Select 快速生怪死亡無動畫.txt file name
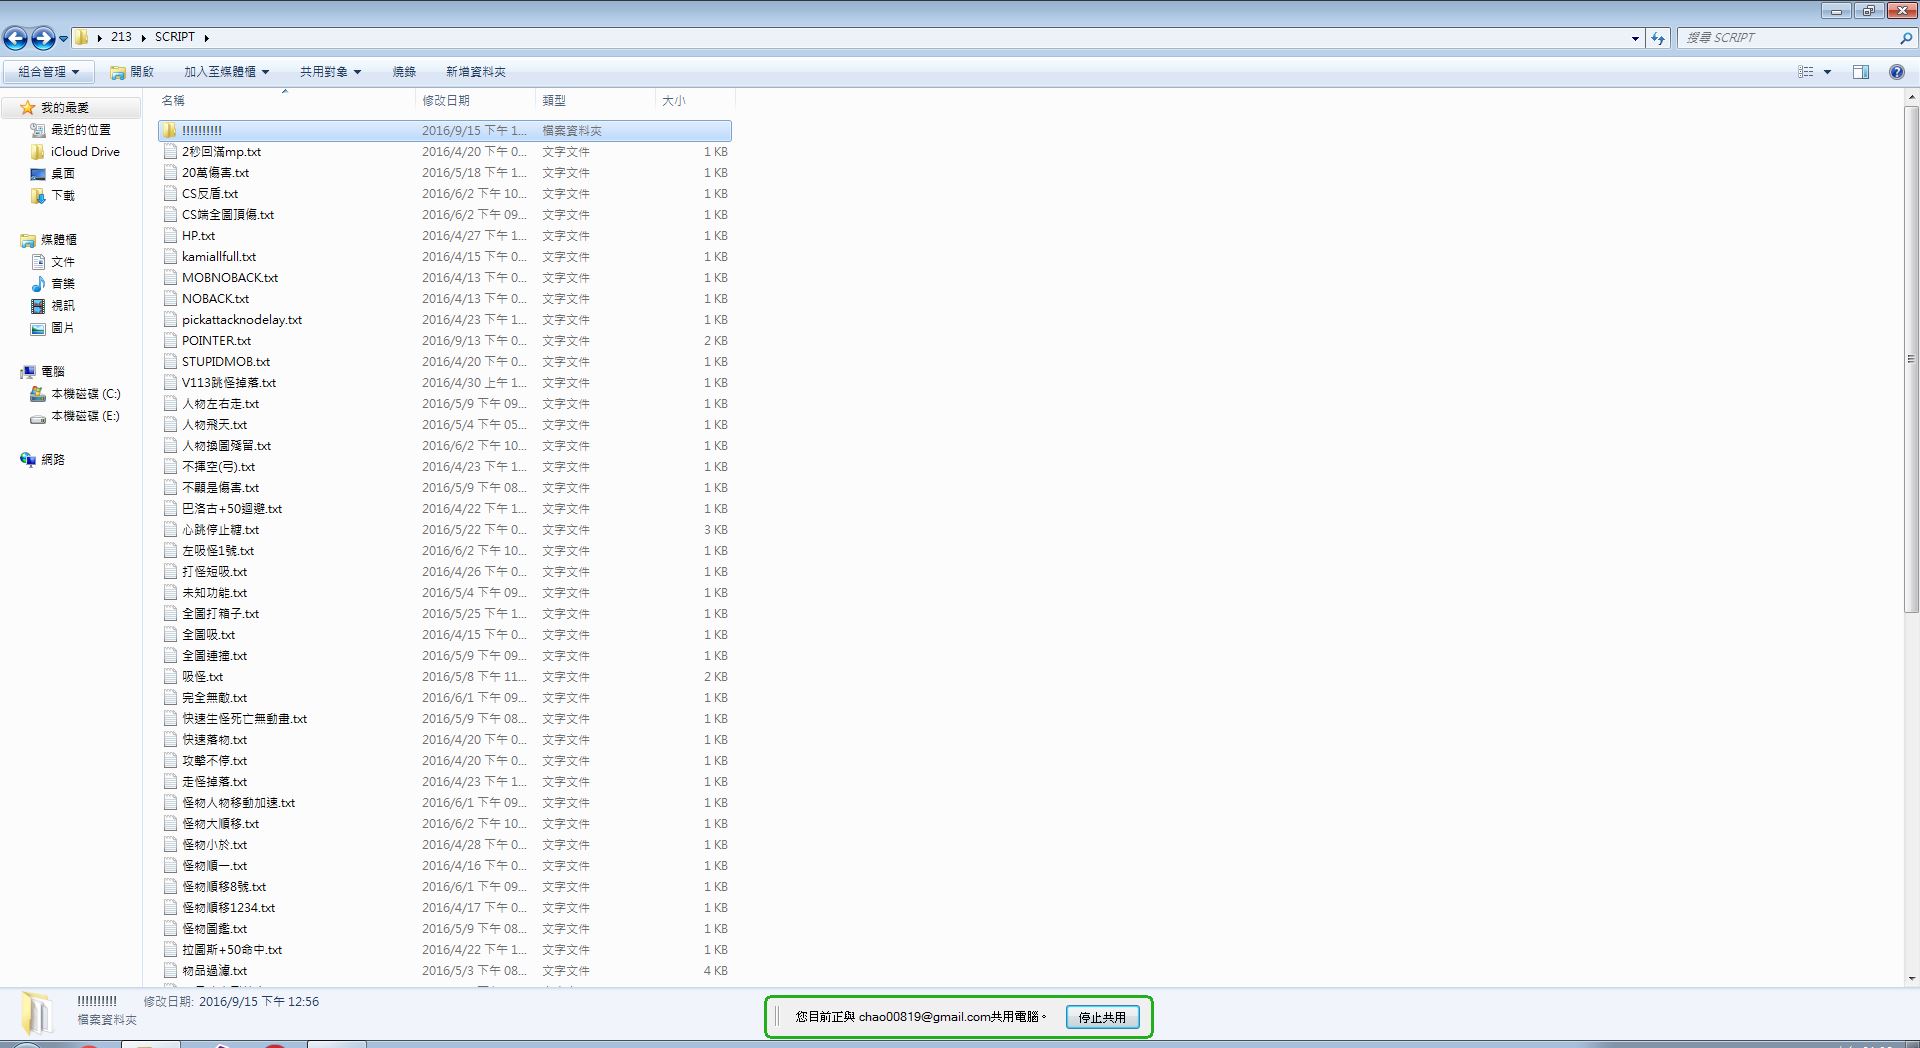This screenshot has height=1048, width=1920. pos(244,719)
